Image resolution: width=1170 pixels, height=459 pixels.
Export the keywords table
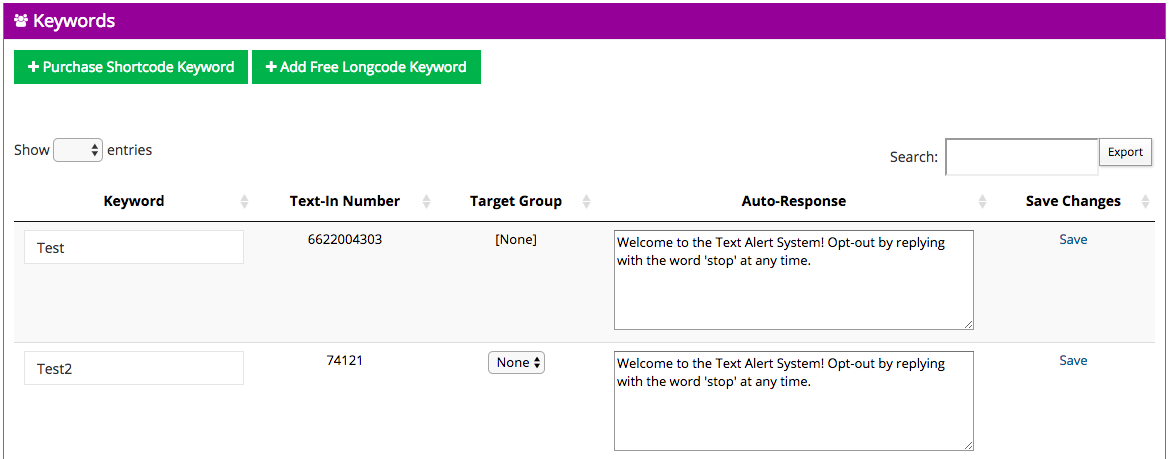tap(1125, 152)
